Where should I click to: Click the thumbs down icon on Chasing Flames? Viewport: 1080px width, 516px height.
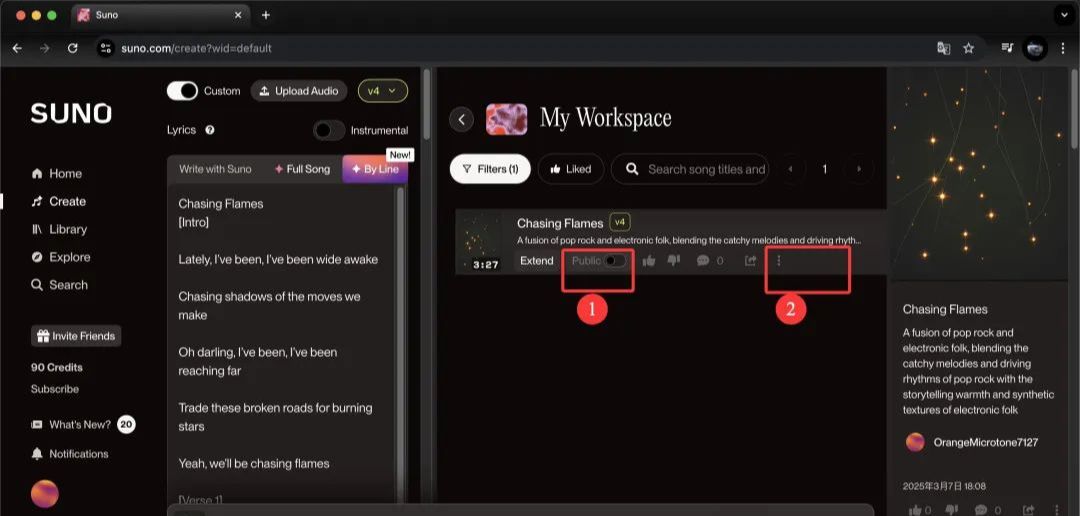point(674,261)
